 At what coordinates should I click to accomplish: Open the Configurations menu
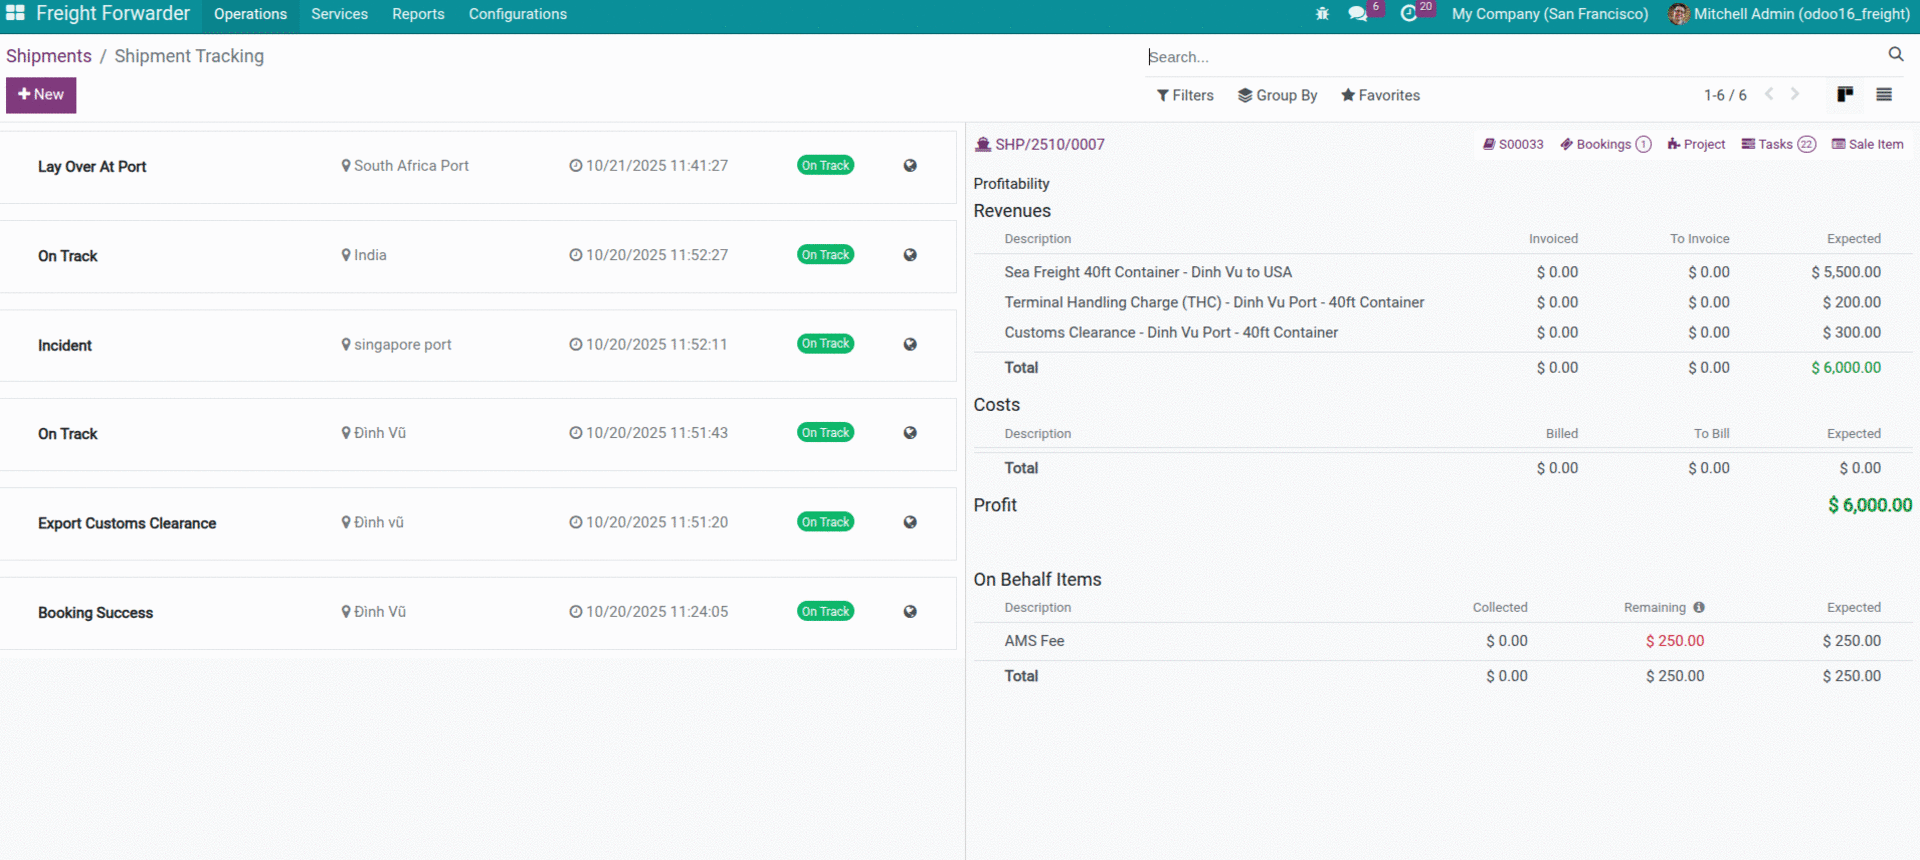tap(517, 14)
